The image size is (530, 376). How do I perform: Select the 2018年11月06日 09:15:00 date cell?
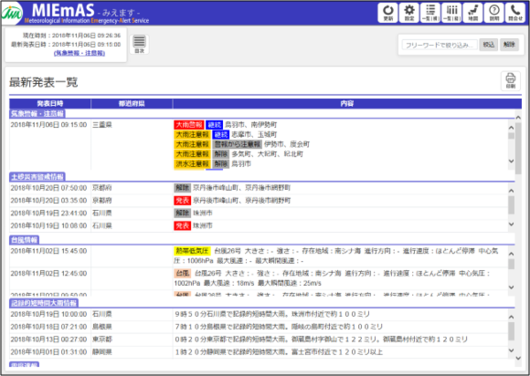click(x=49, y=125)
